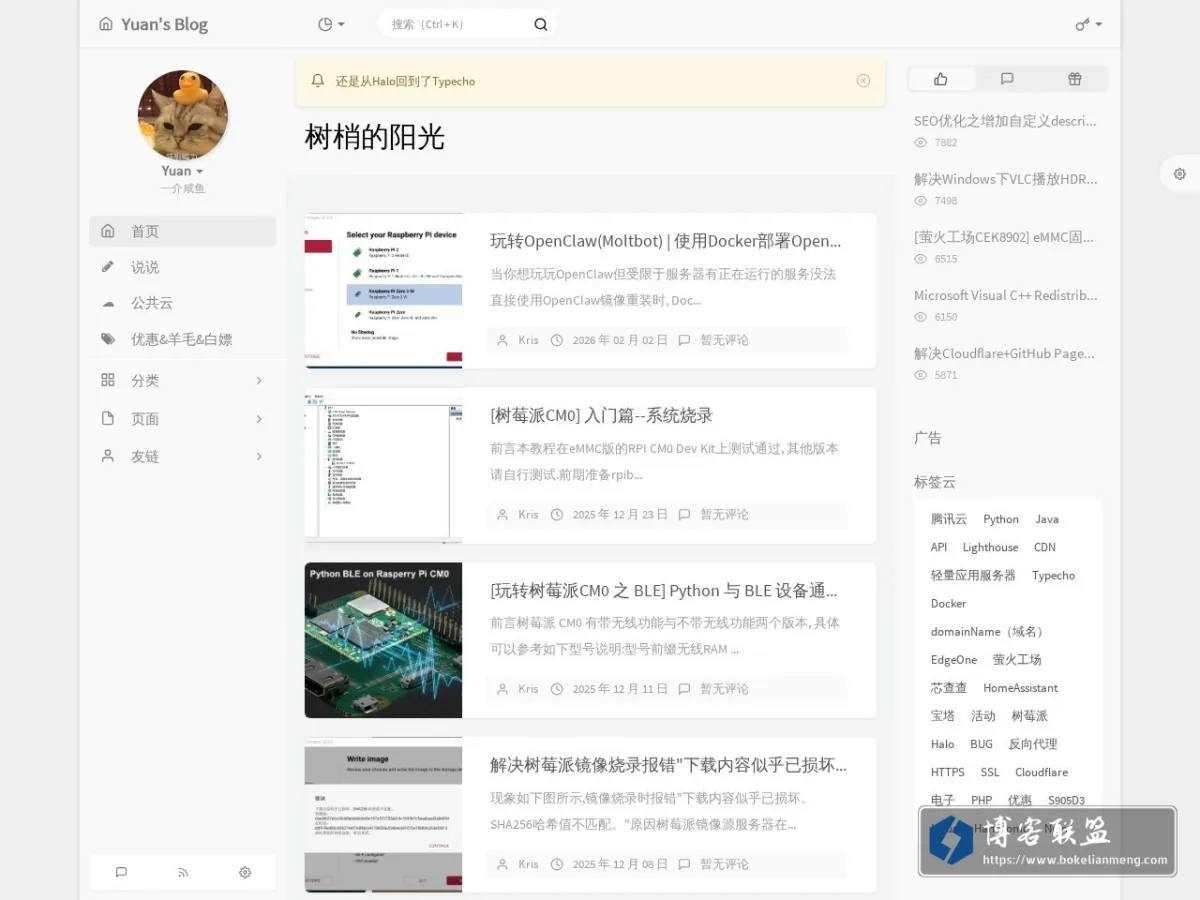1200x900 pixels.
Task: Click the 友链 person icon
Action: 108,456
